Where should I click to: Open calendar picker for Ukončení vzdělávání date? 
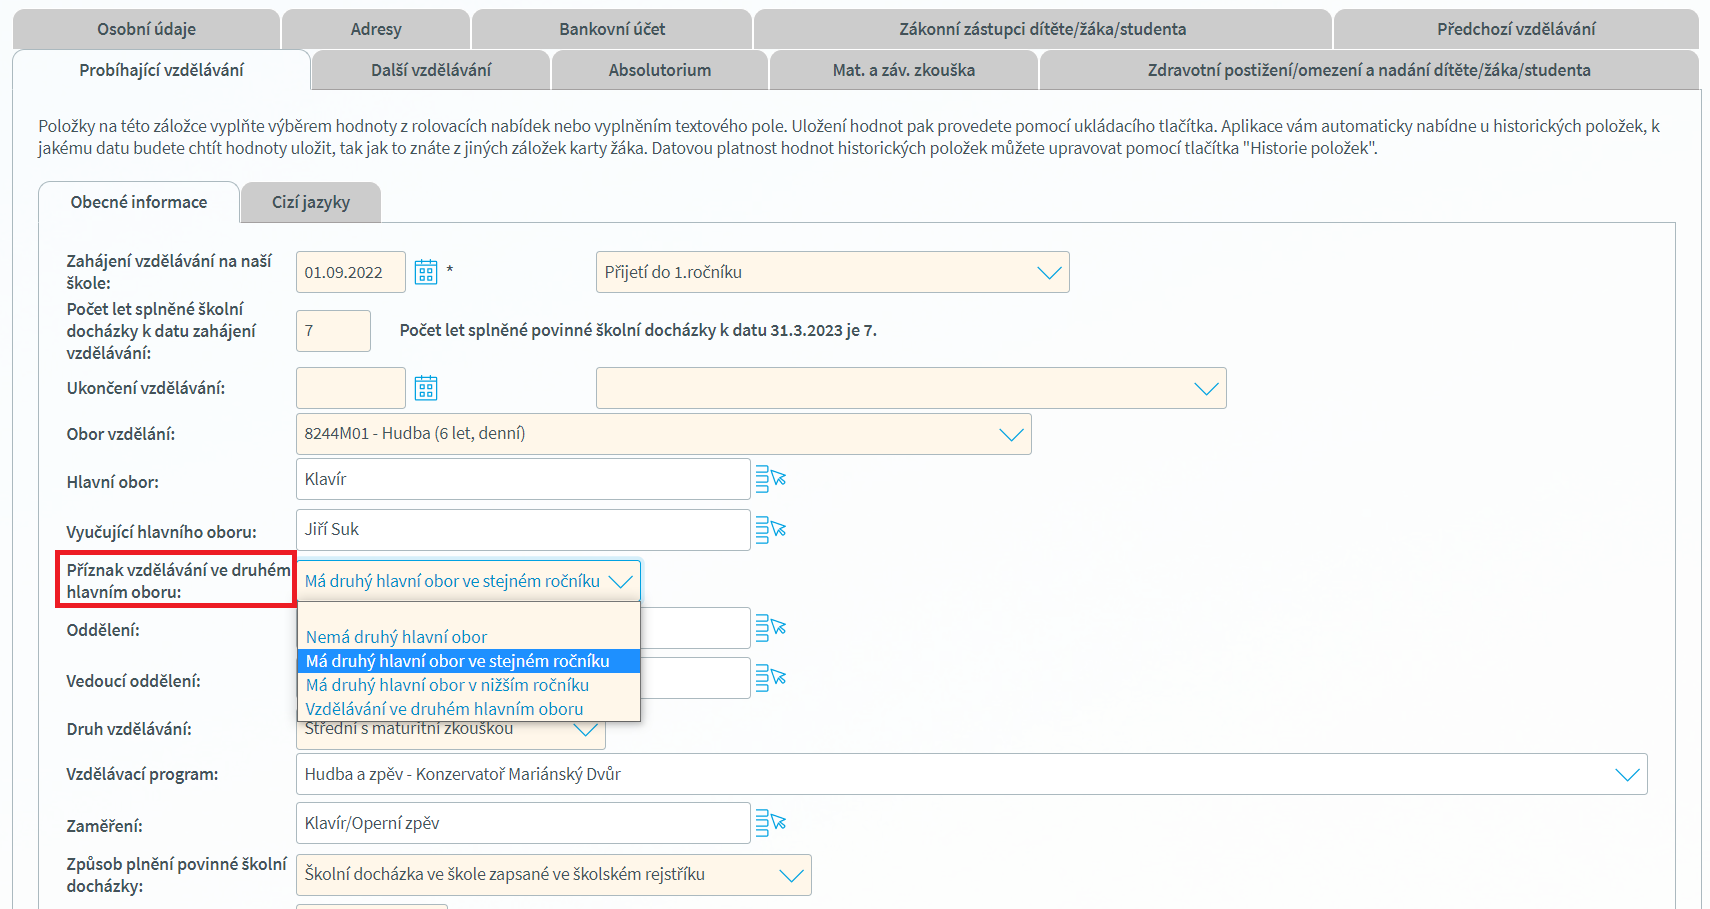426,388
